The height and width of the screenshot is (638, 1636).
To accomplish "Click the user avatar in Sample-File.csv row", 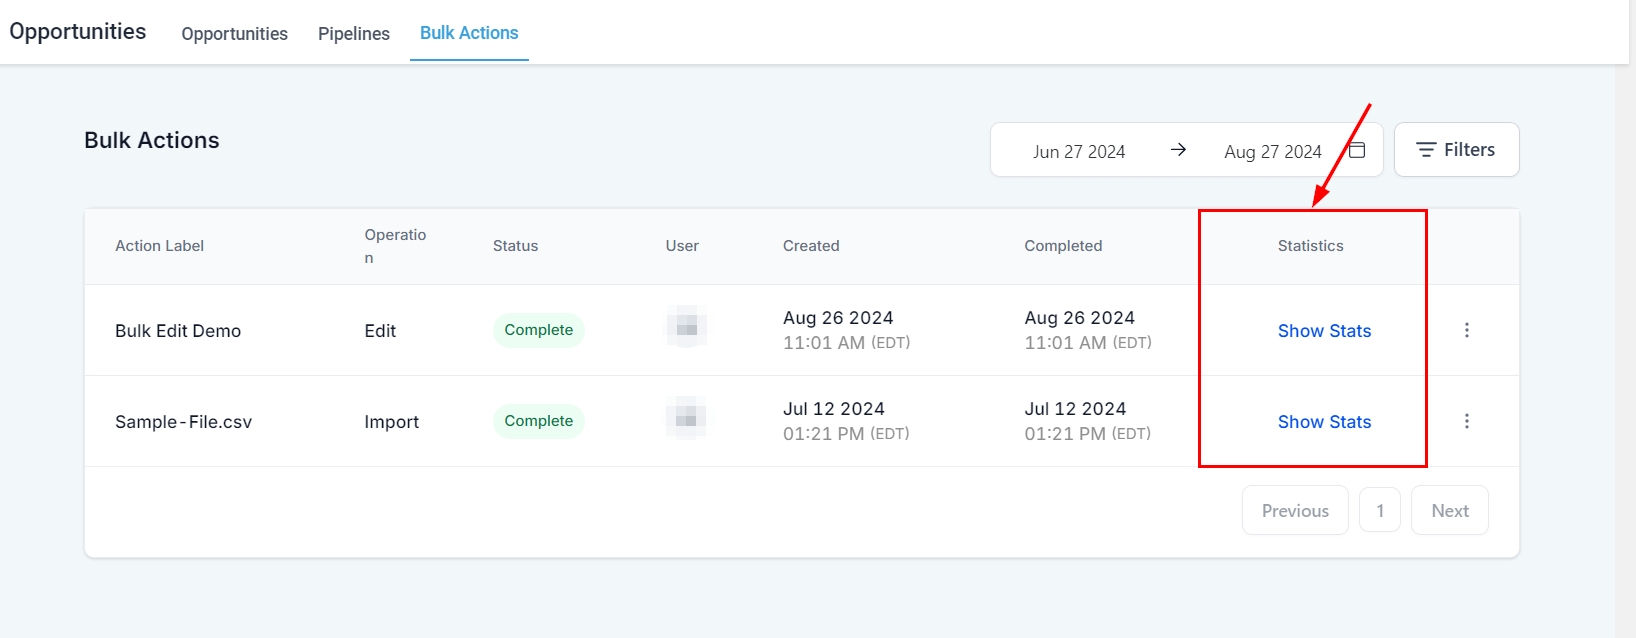I will coord(686,418).
